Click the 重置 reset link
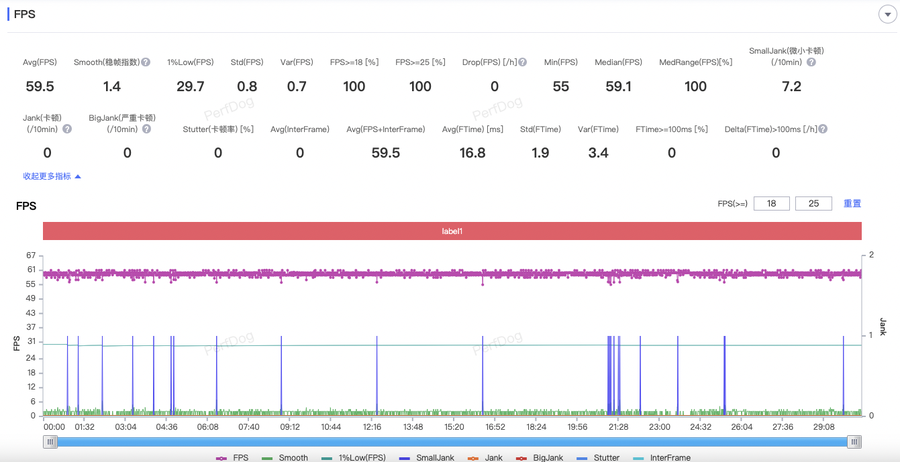 [x=852, y=203]
